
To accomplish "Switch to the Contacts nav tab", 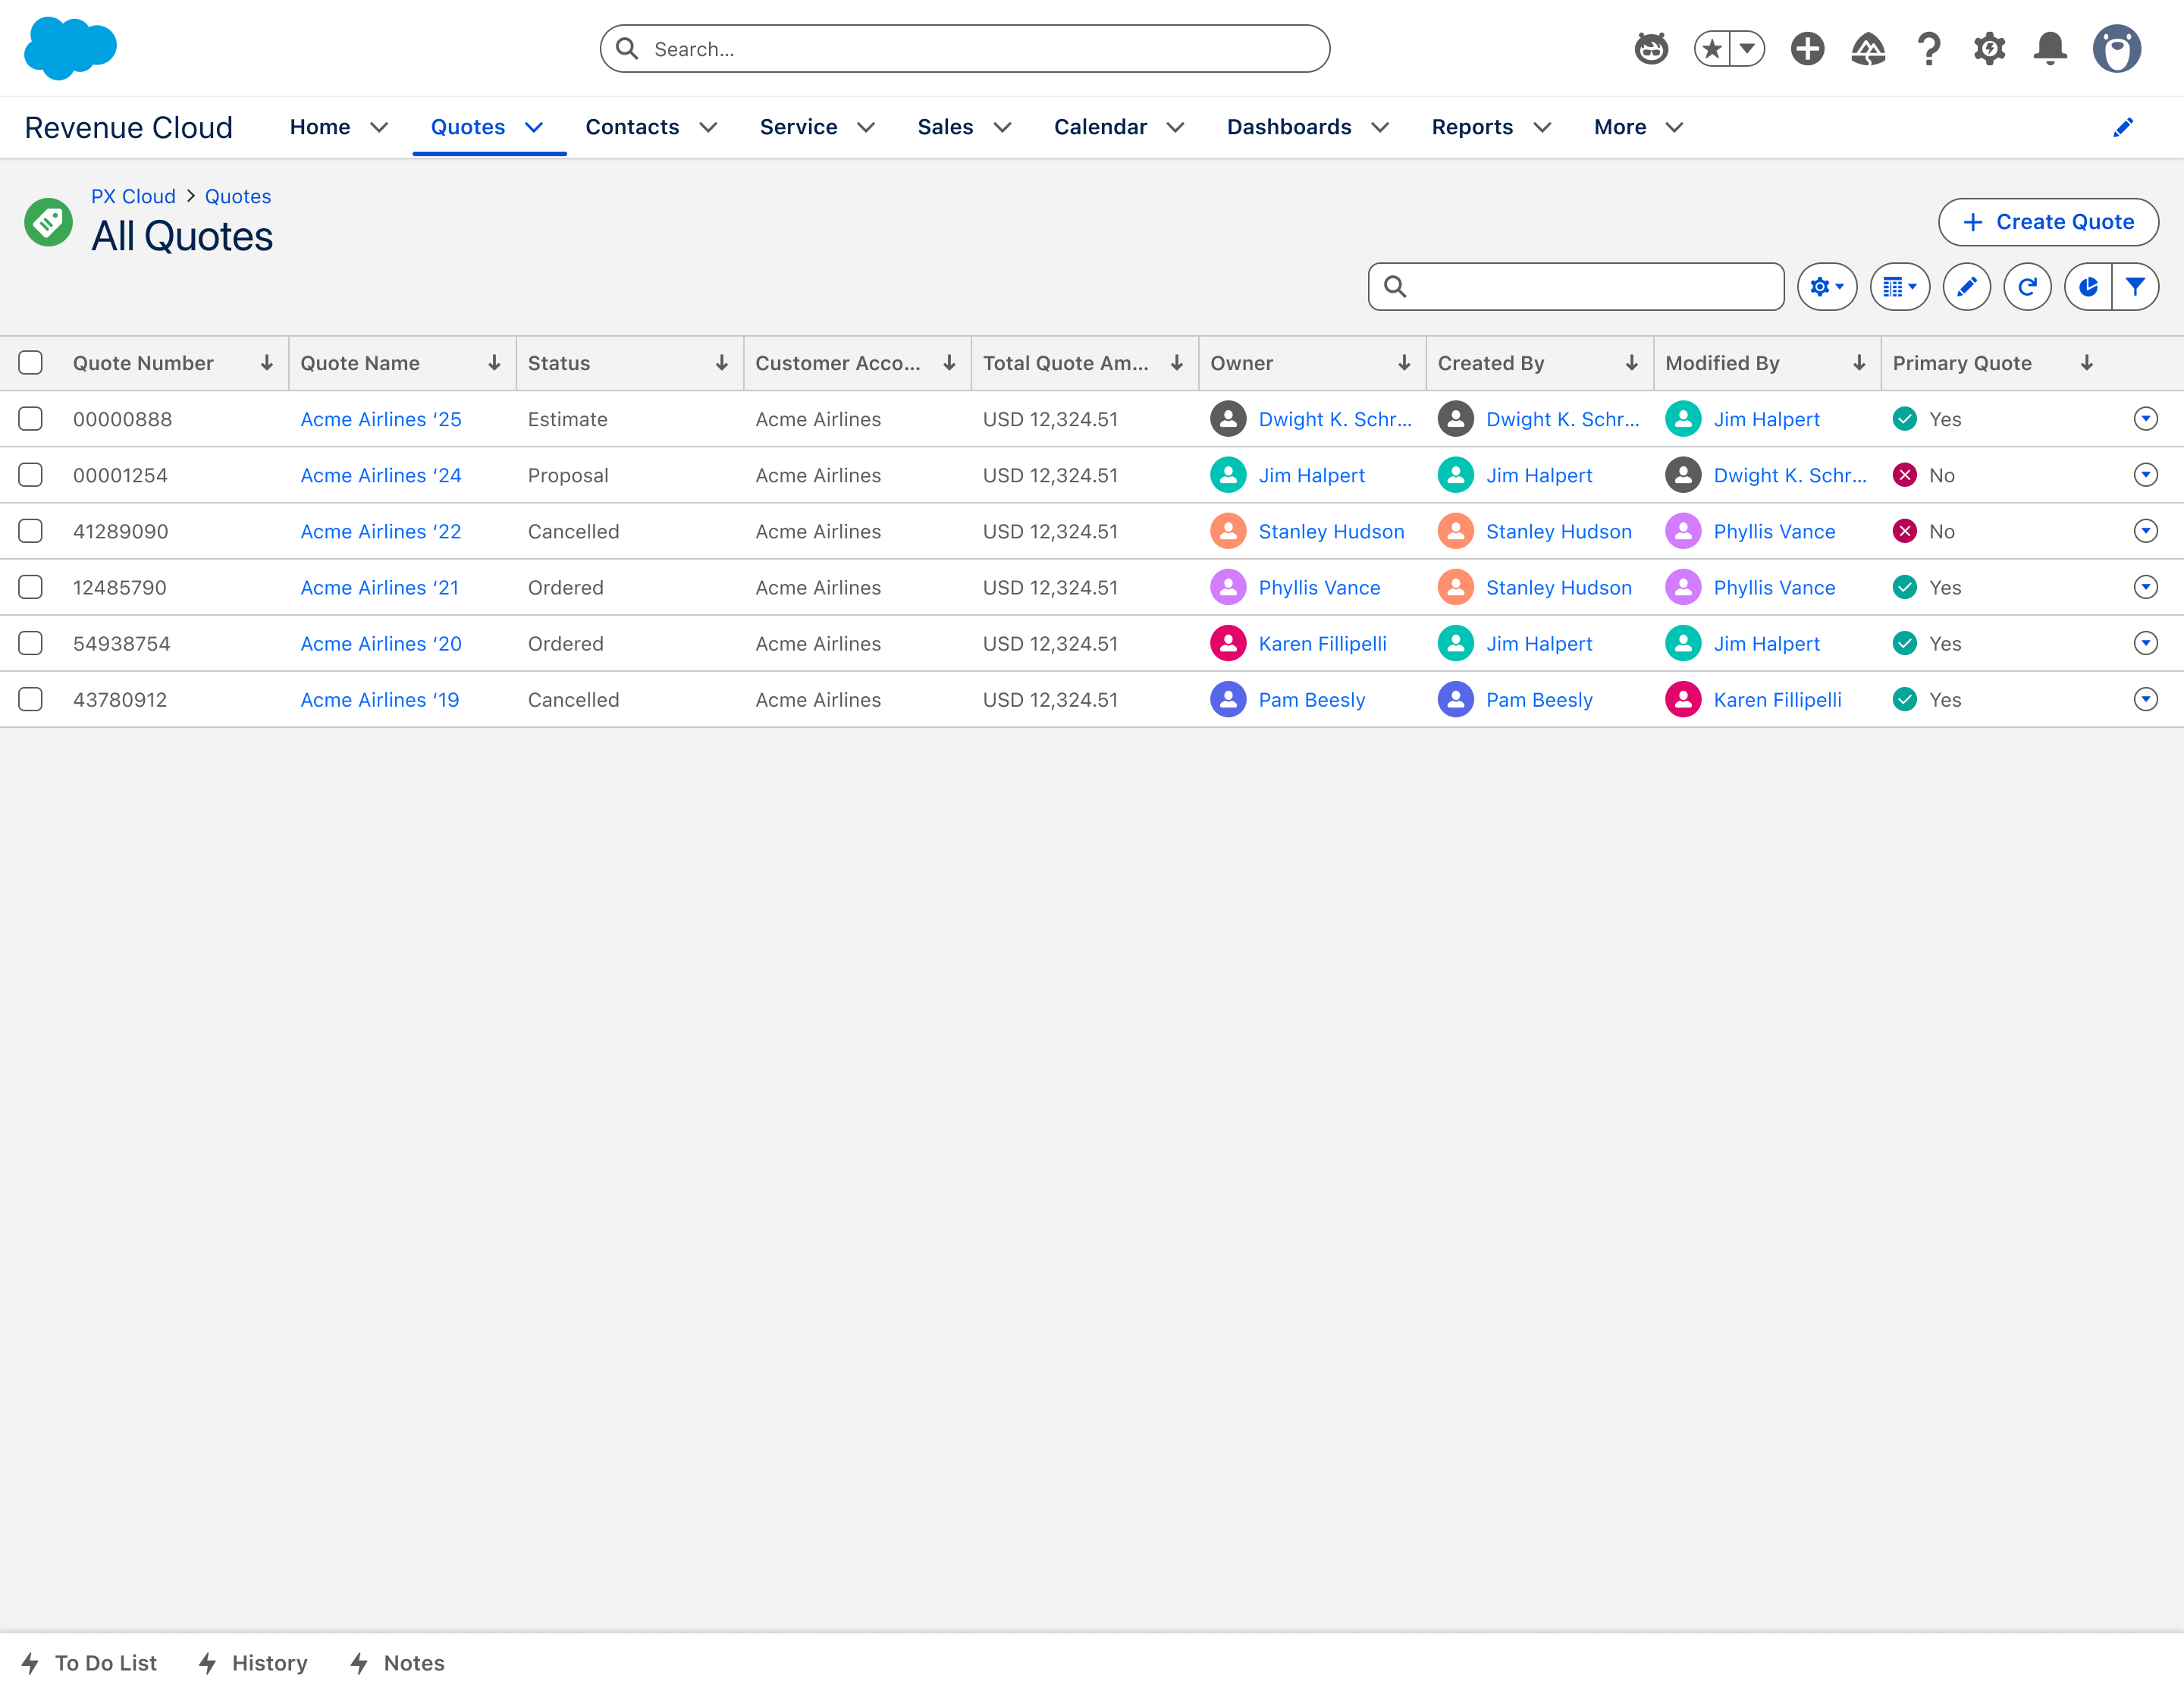I will [632, 127].
